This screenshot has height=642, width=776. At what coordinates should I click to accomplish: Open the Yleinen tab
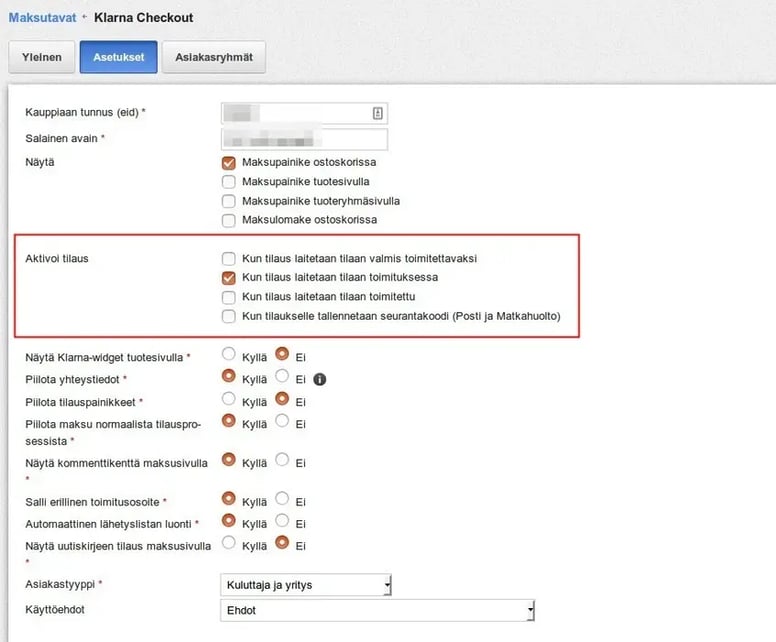point(42,57)
